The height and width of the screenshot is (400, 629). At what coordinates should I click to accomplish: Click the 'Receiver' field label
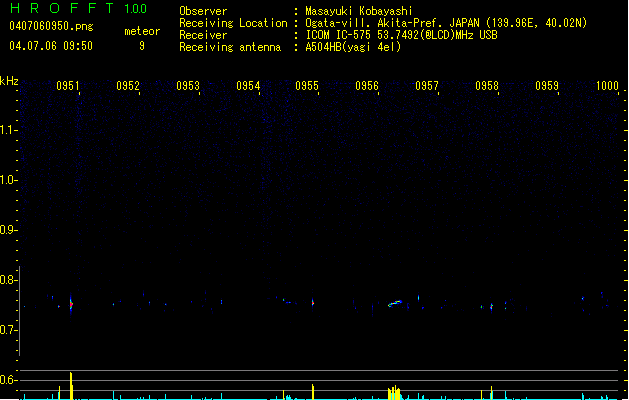(203, 35)
